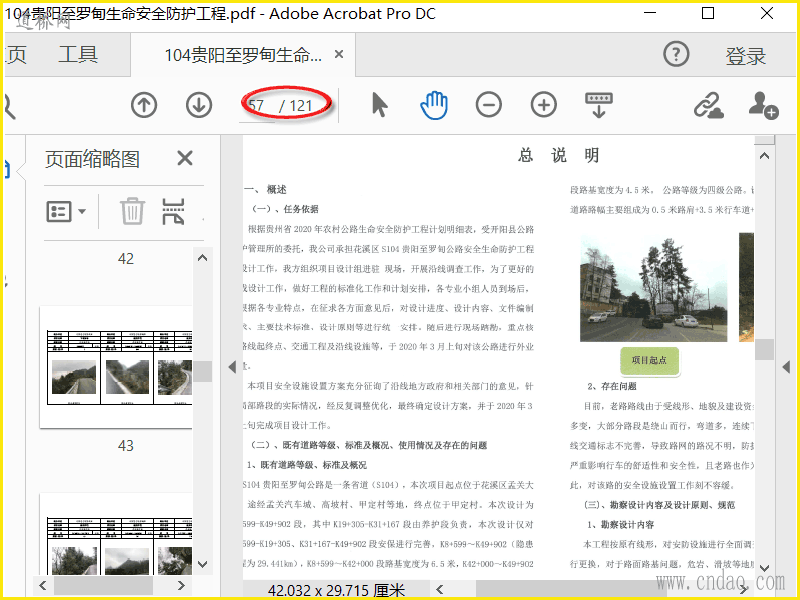Zoom in with the plus icon

point(543,105)
